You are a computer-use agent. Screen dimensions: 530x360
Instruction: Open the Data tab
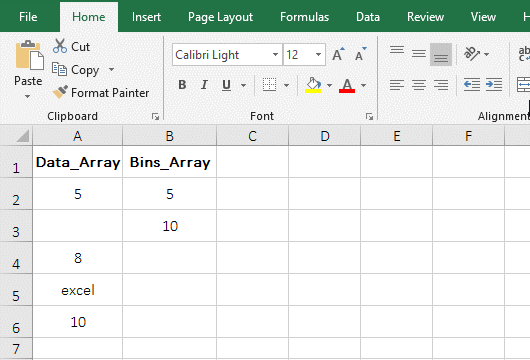(x=368, y=17)
